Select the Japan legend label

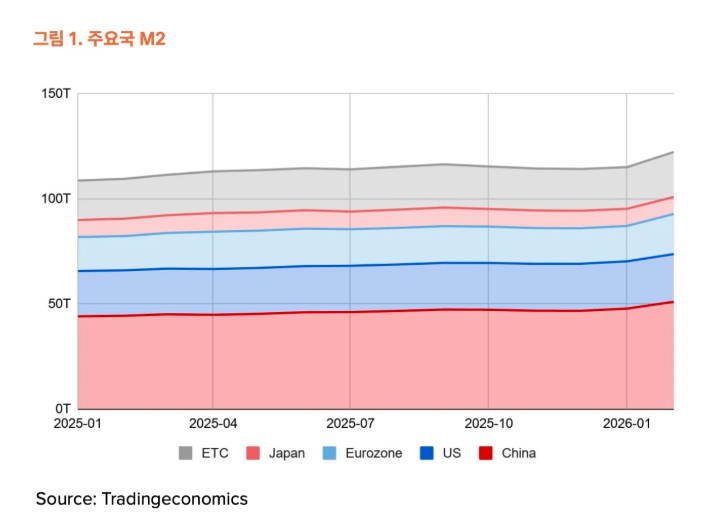(x=287, y=453)
